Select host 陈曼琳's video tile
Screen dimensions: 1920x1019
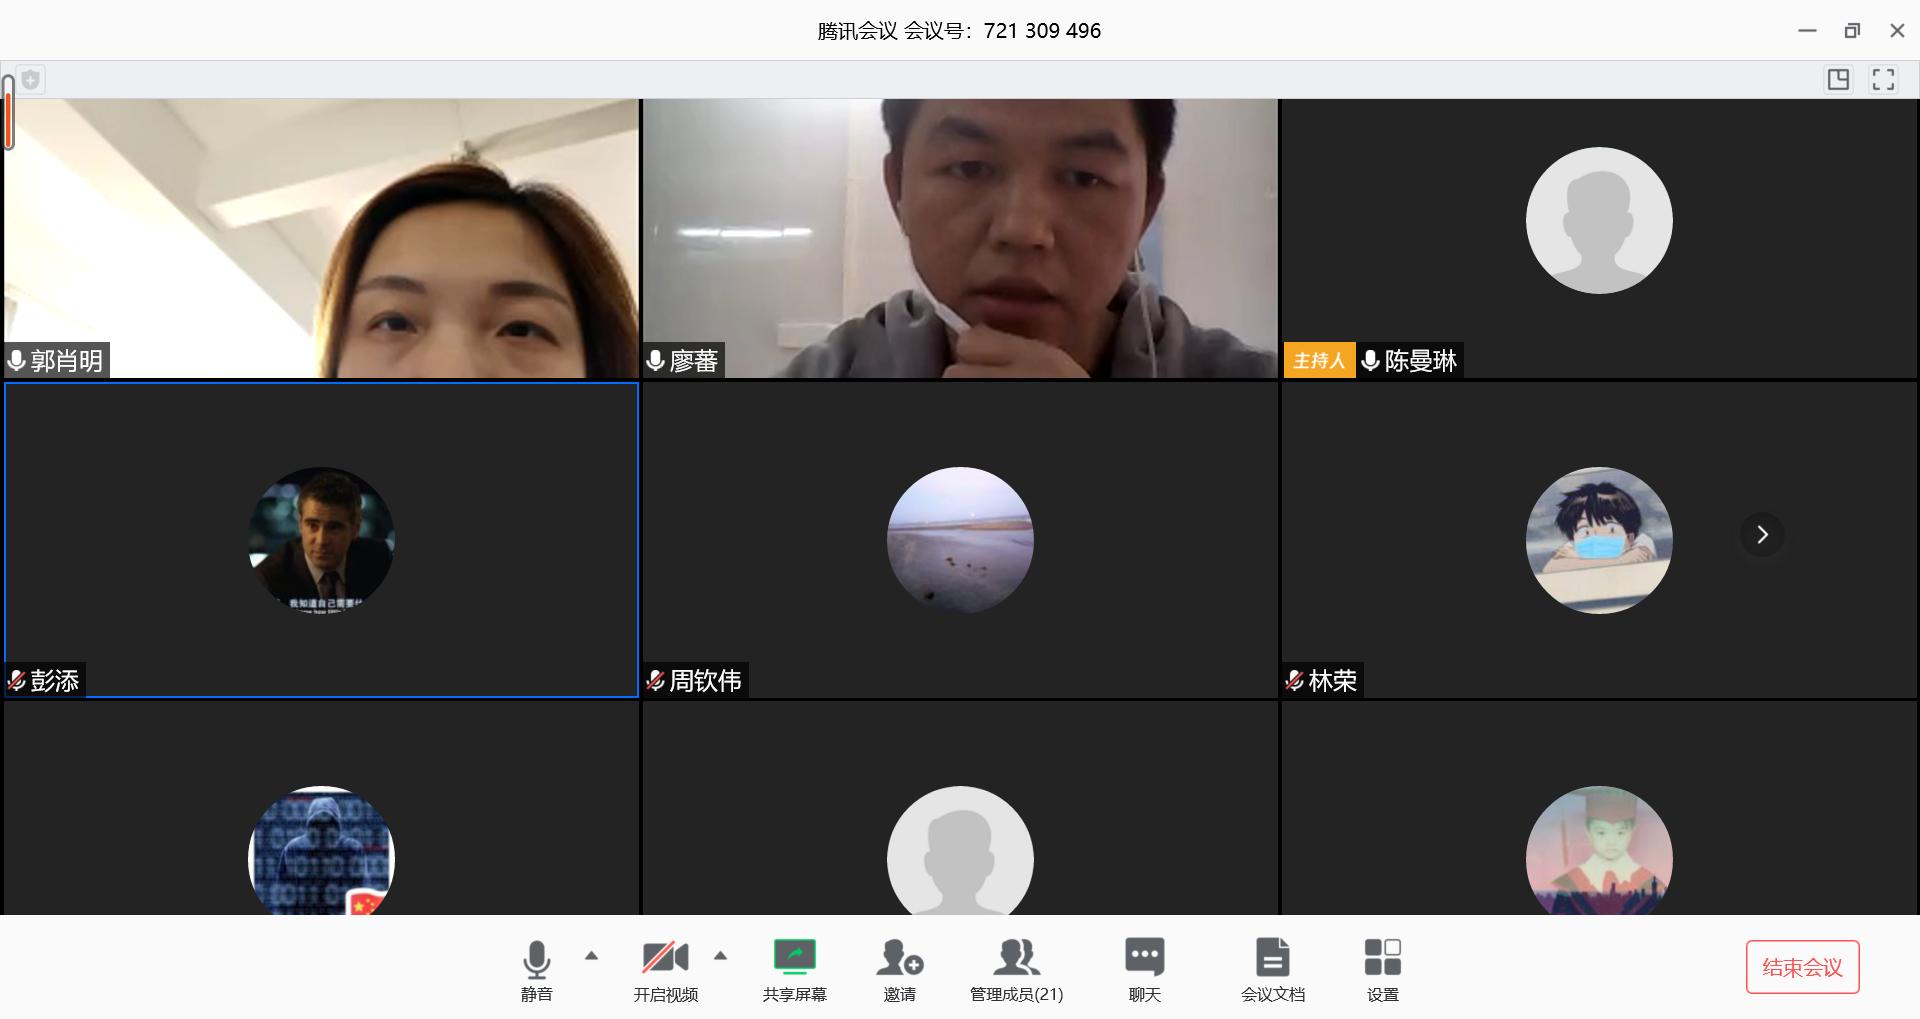click(1598, 238)
